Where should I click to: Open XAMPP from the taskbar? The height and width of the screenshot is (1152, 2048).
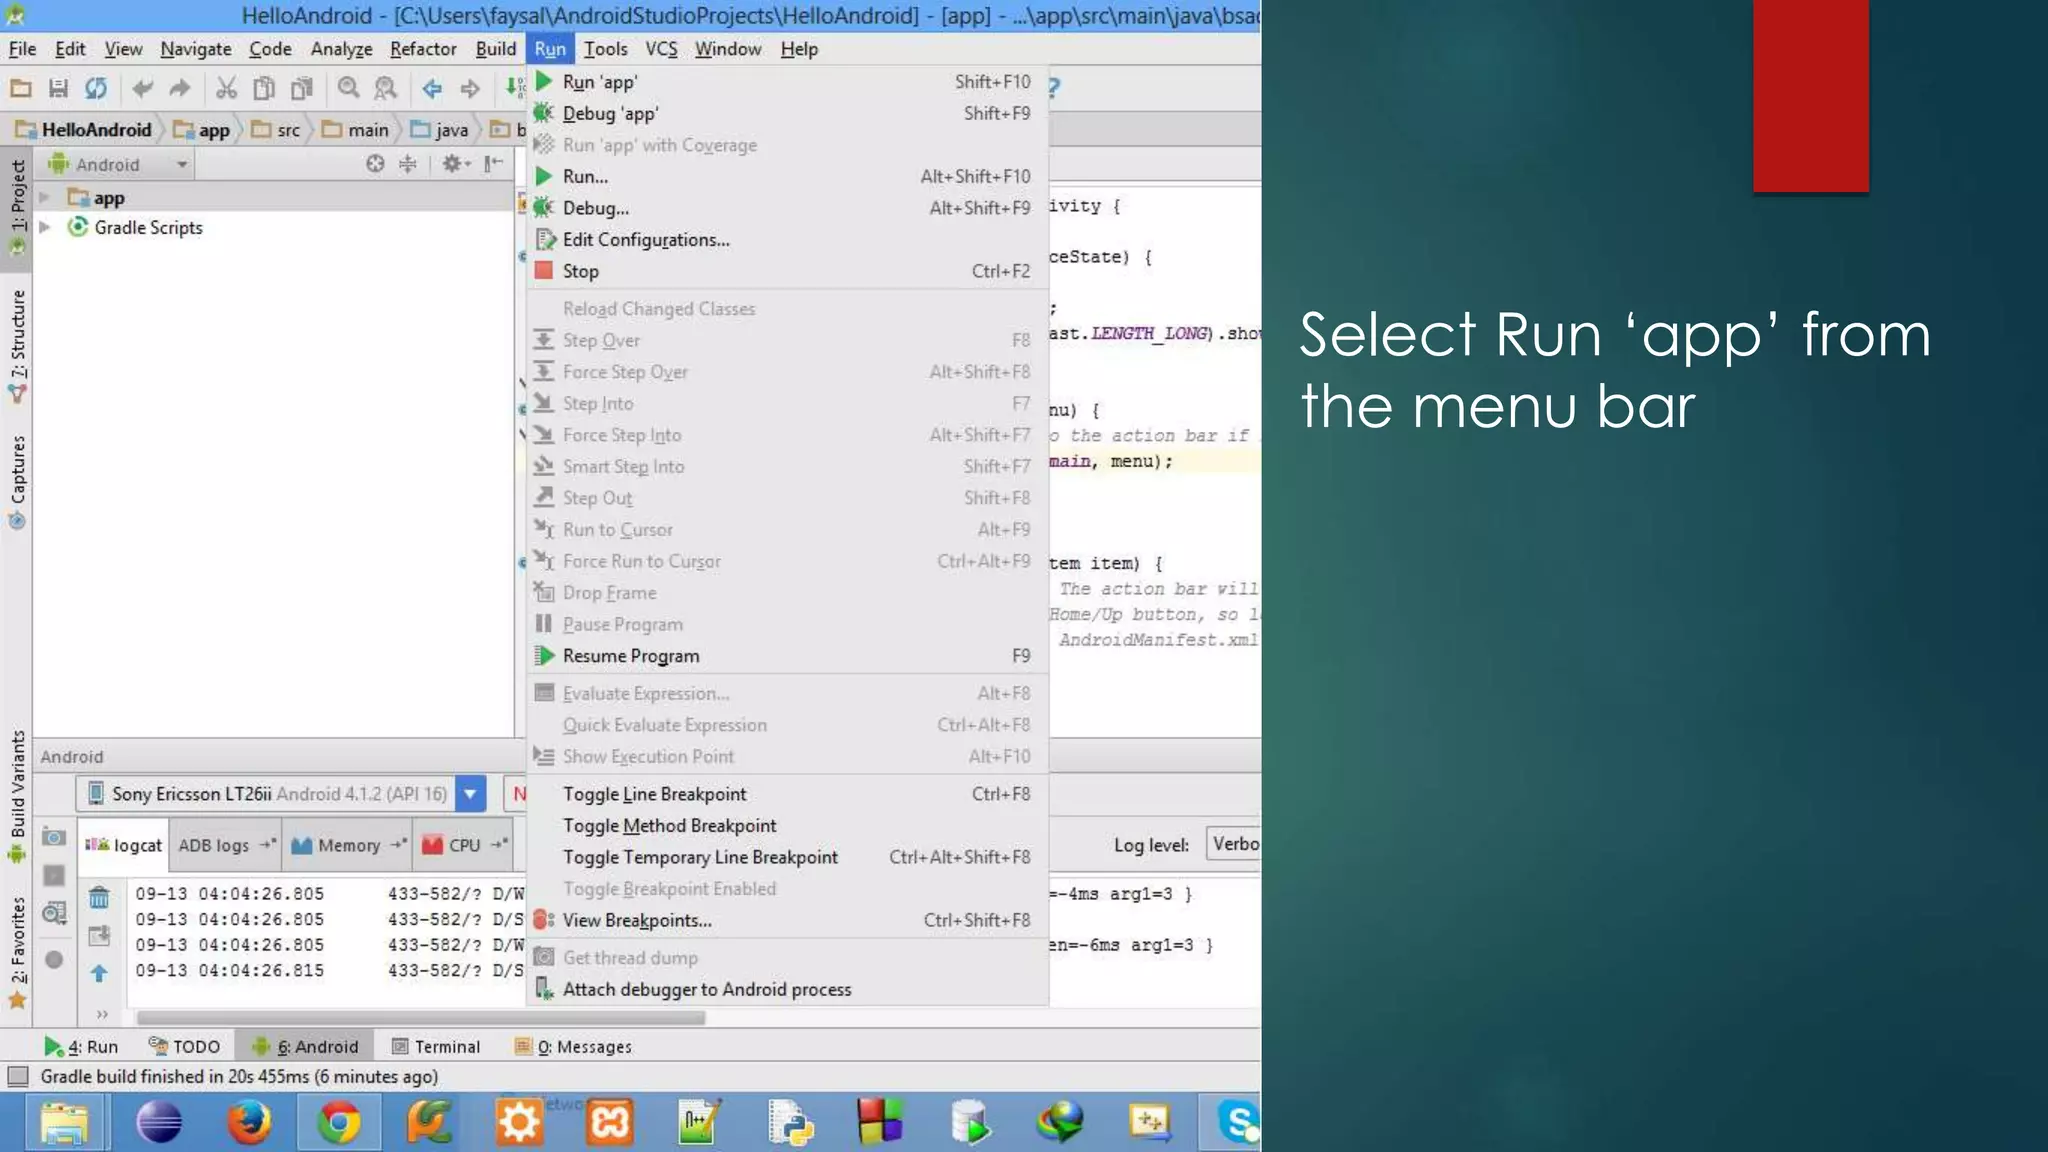tap(610, 1122)
